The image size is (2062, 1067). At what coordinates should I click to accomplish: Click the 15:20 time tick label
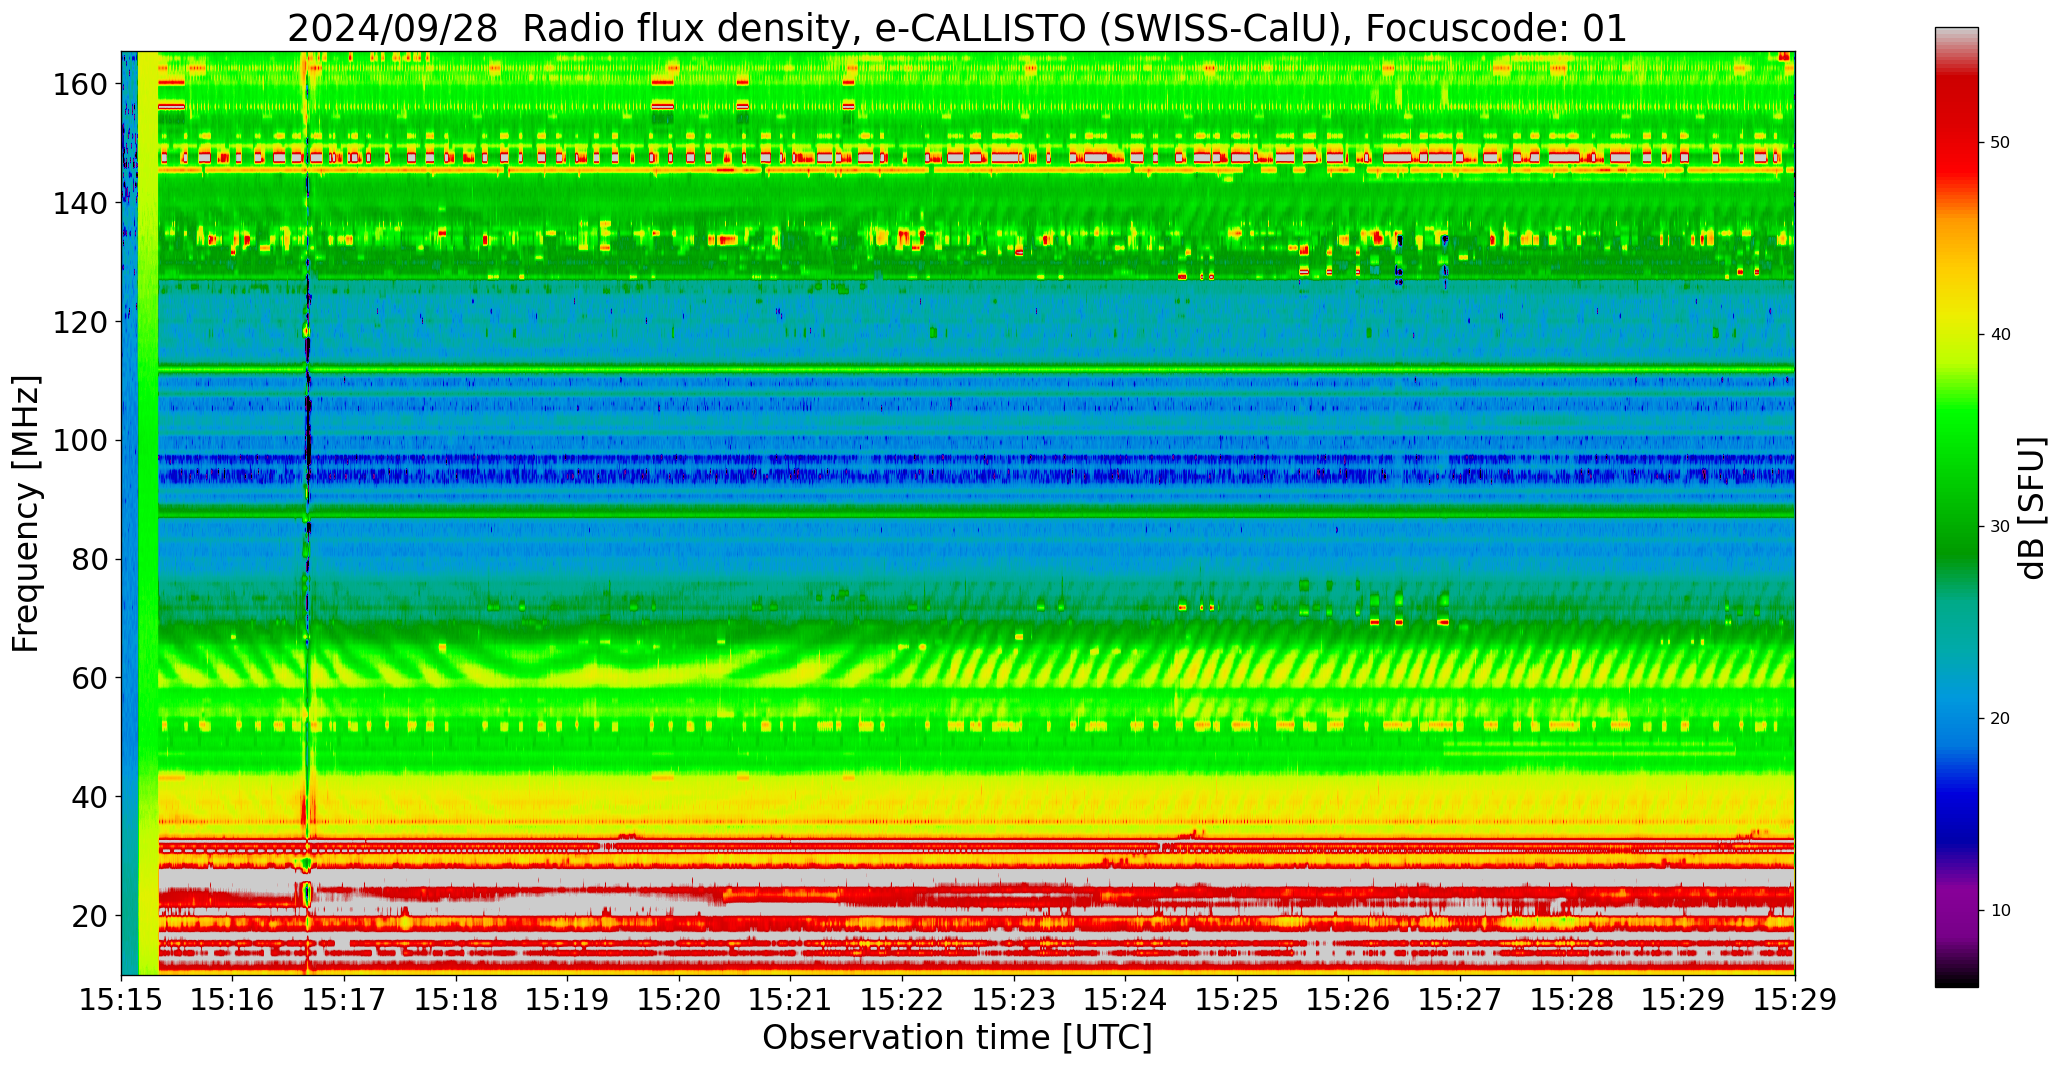(x=679, y=1000)
